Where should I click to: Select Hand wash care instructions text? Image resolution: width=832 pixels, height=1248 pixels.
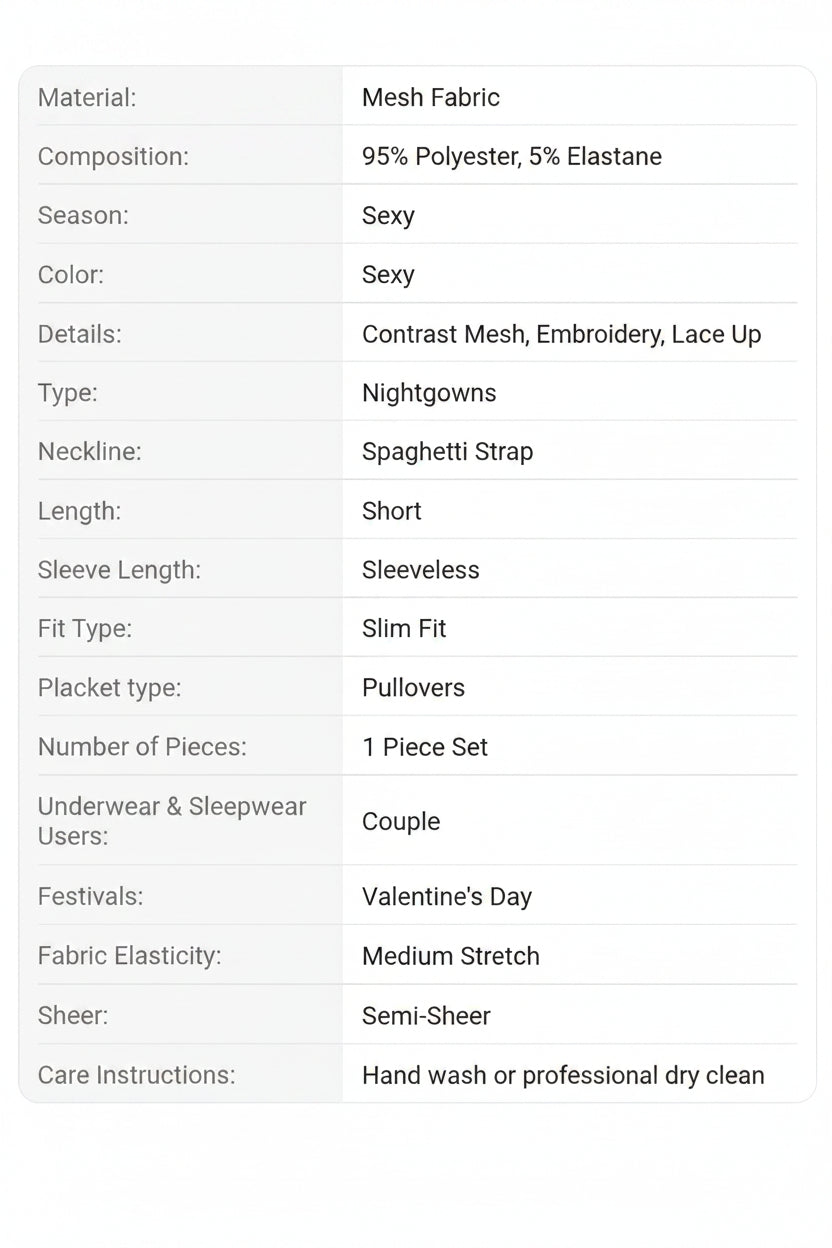(563, 1075)
